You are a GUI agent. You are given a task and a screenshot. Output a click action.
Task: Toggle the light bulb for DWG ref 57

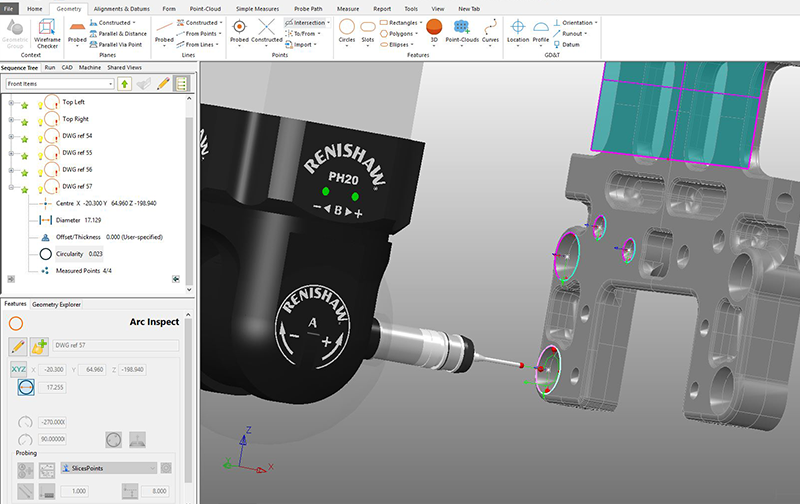(x=40, y=190)
